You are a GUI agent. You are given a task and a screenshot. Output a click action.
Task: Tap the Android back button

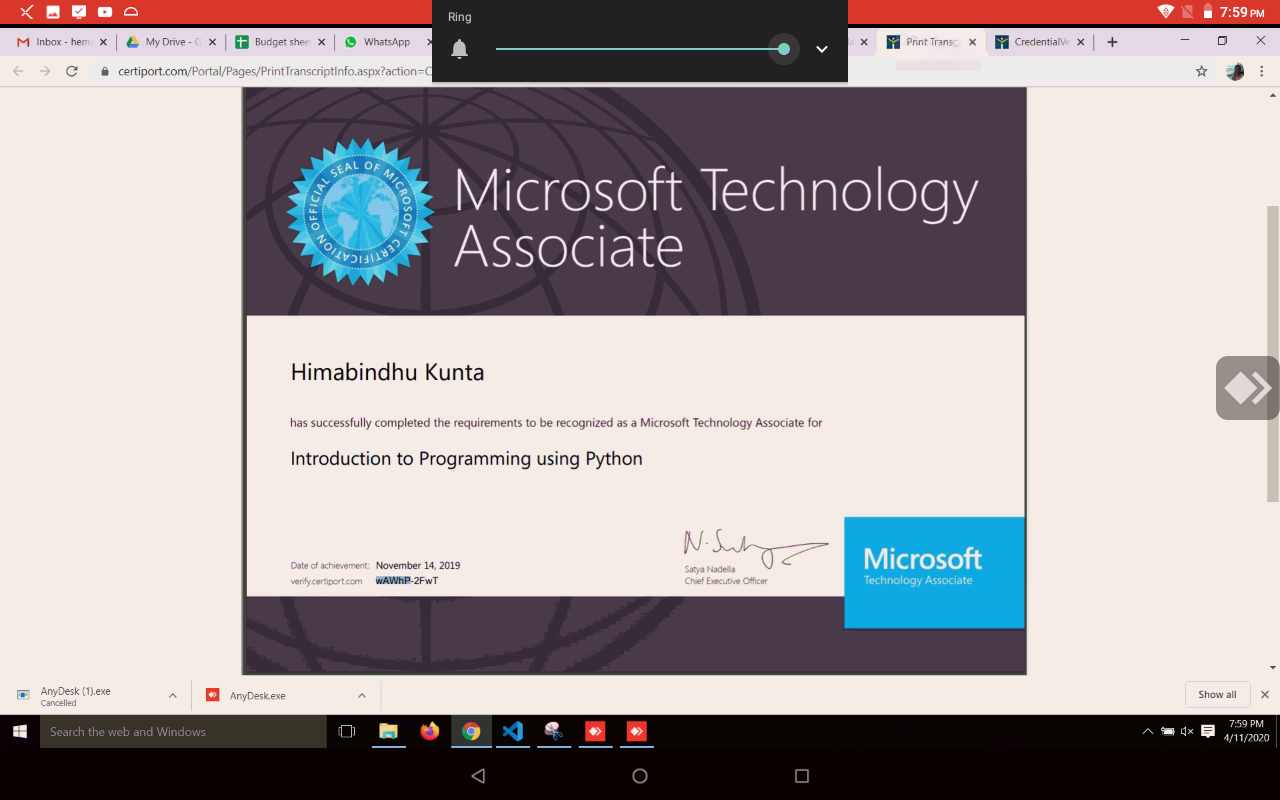coord(478,776)
